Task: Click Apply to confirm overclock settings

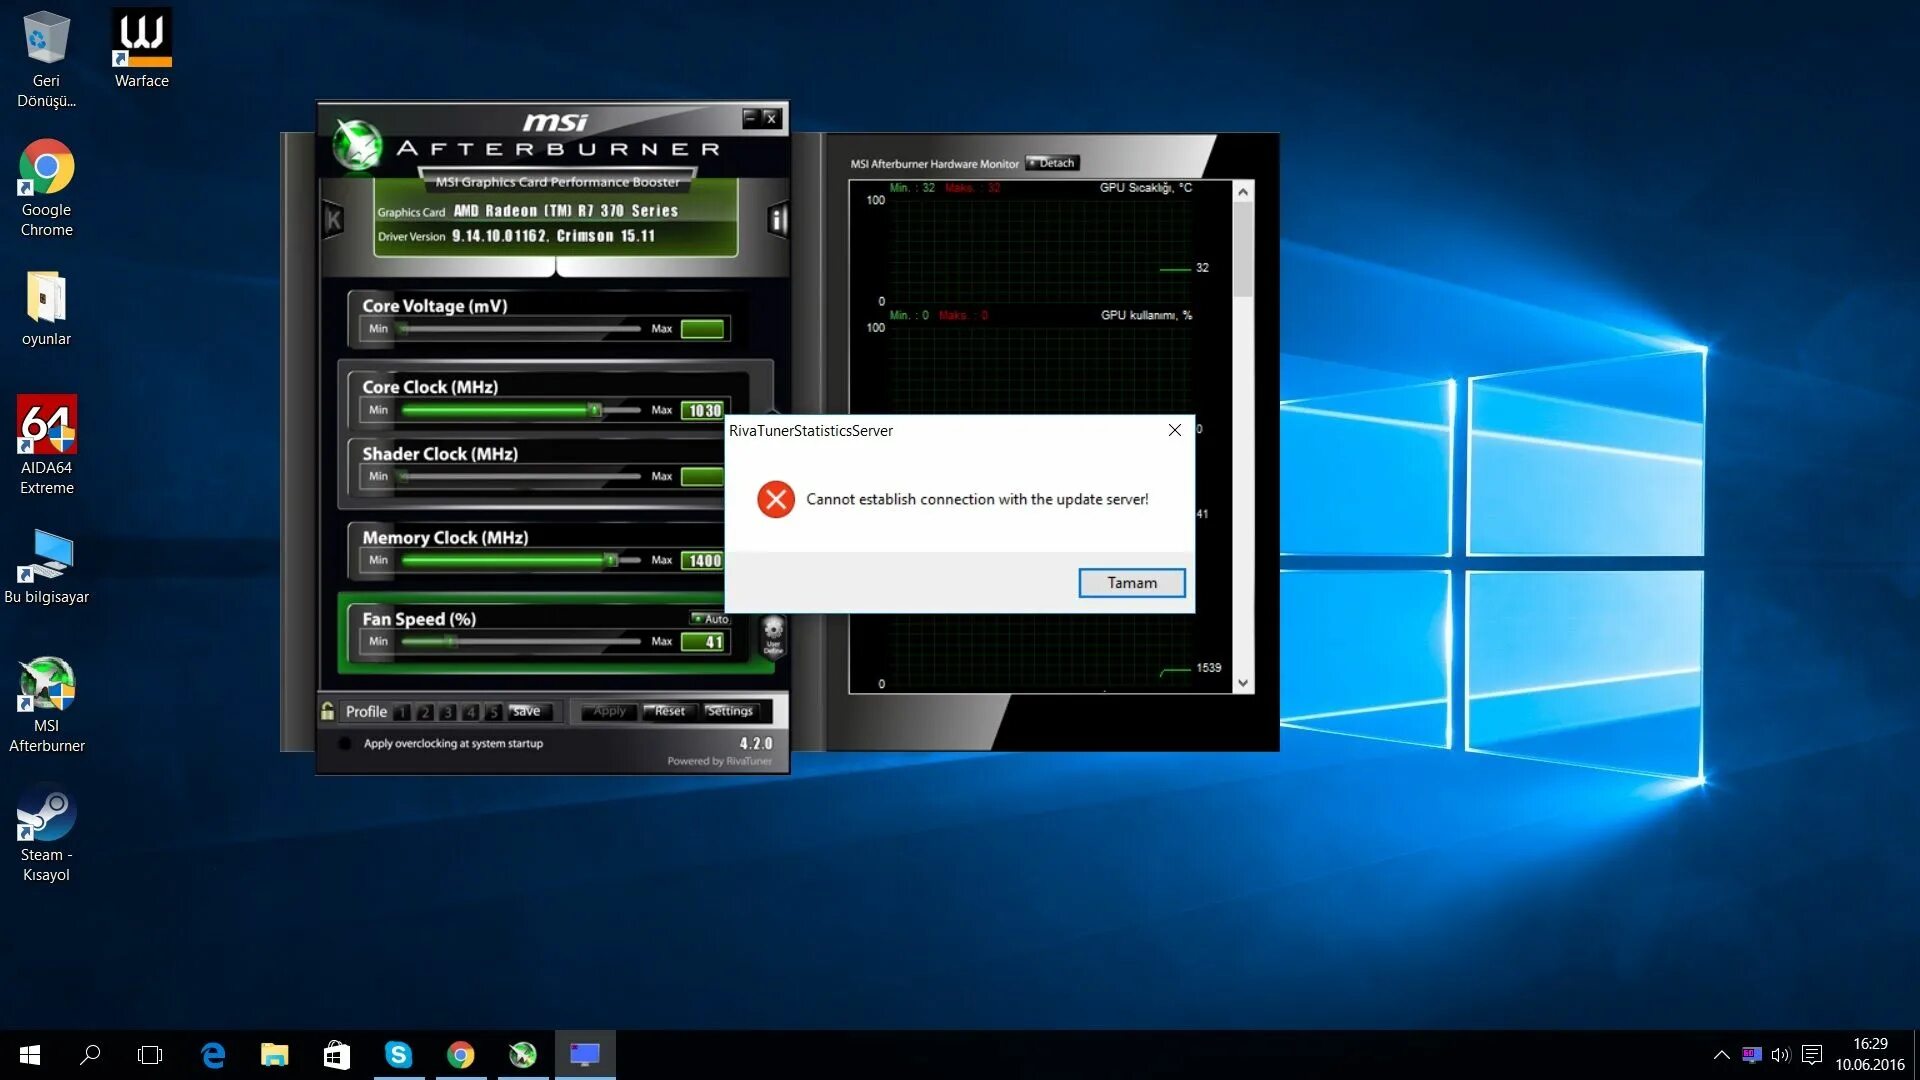Action: point(608,711)
